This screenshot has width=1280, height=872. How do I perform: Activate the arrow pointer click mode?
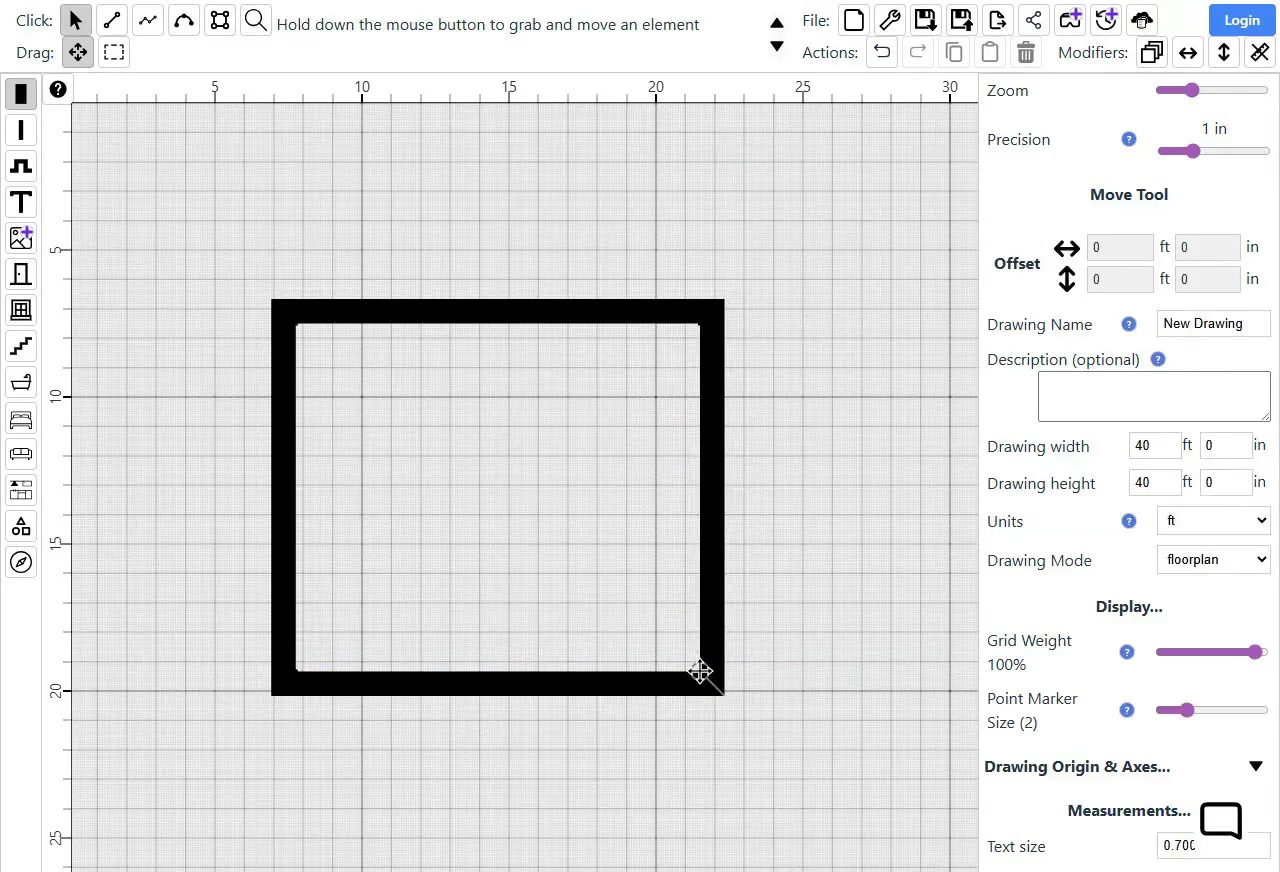pyautogui.click(x=76, y=20)
